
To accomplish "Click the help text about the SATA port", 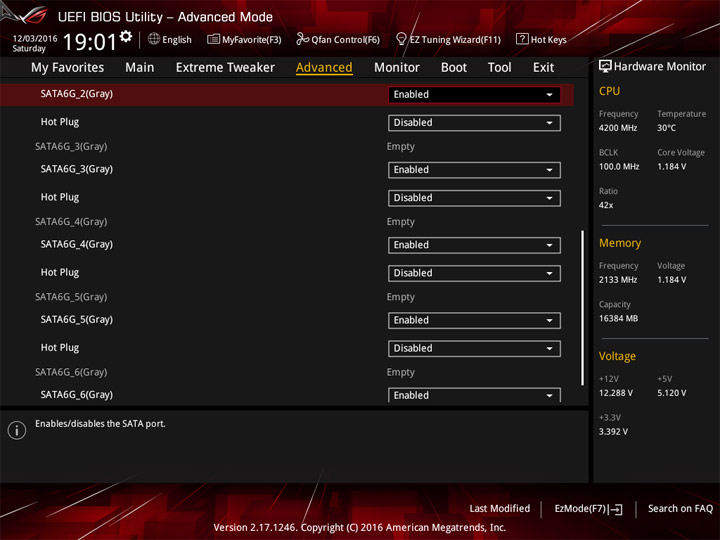I will pyautogui.click(x=100, y=424).
